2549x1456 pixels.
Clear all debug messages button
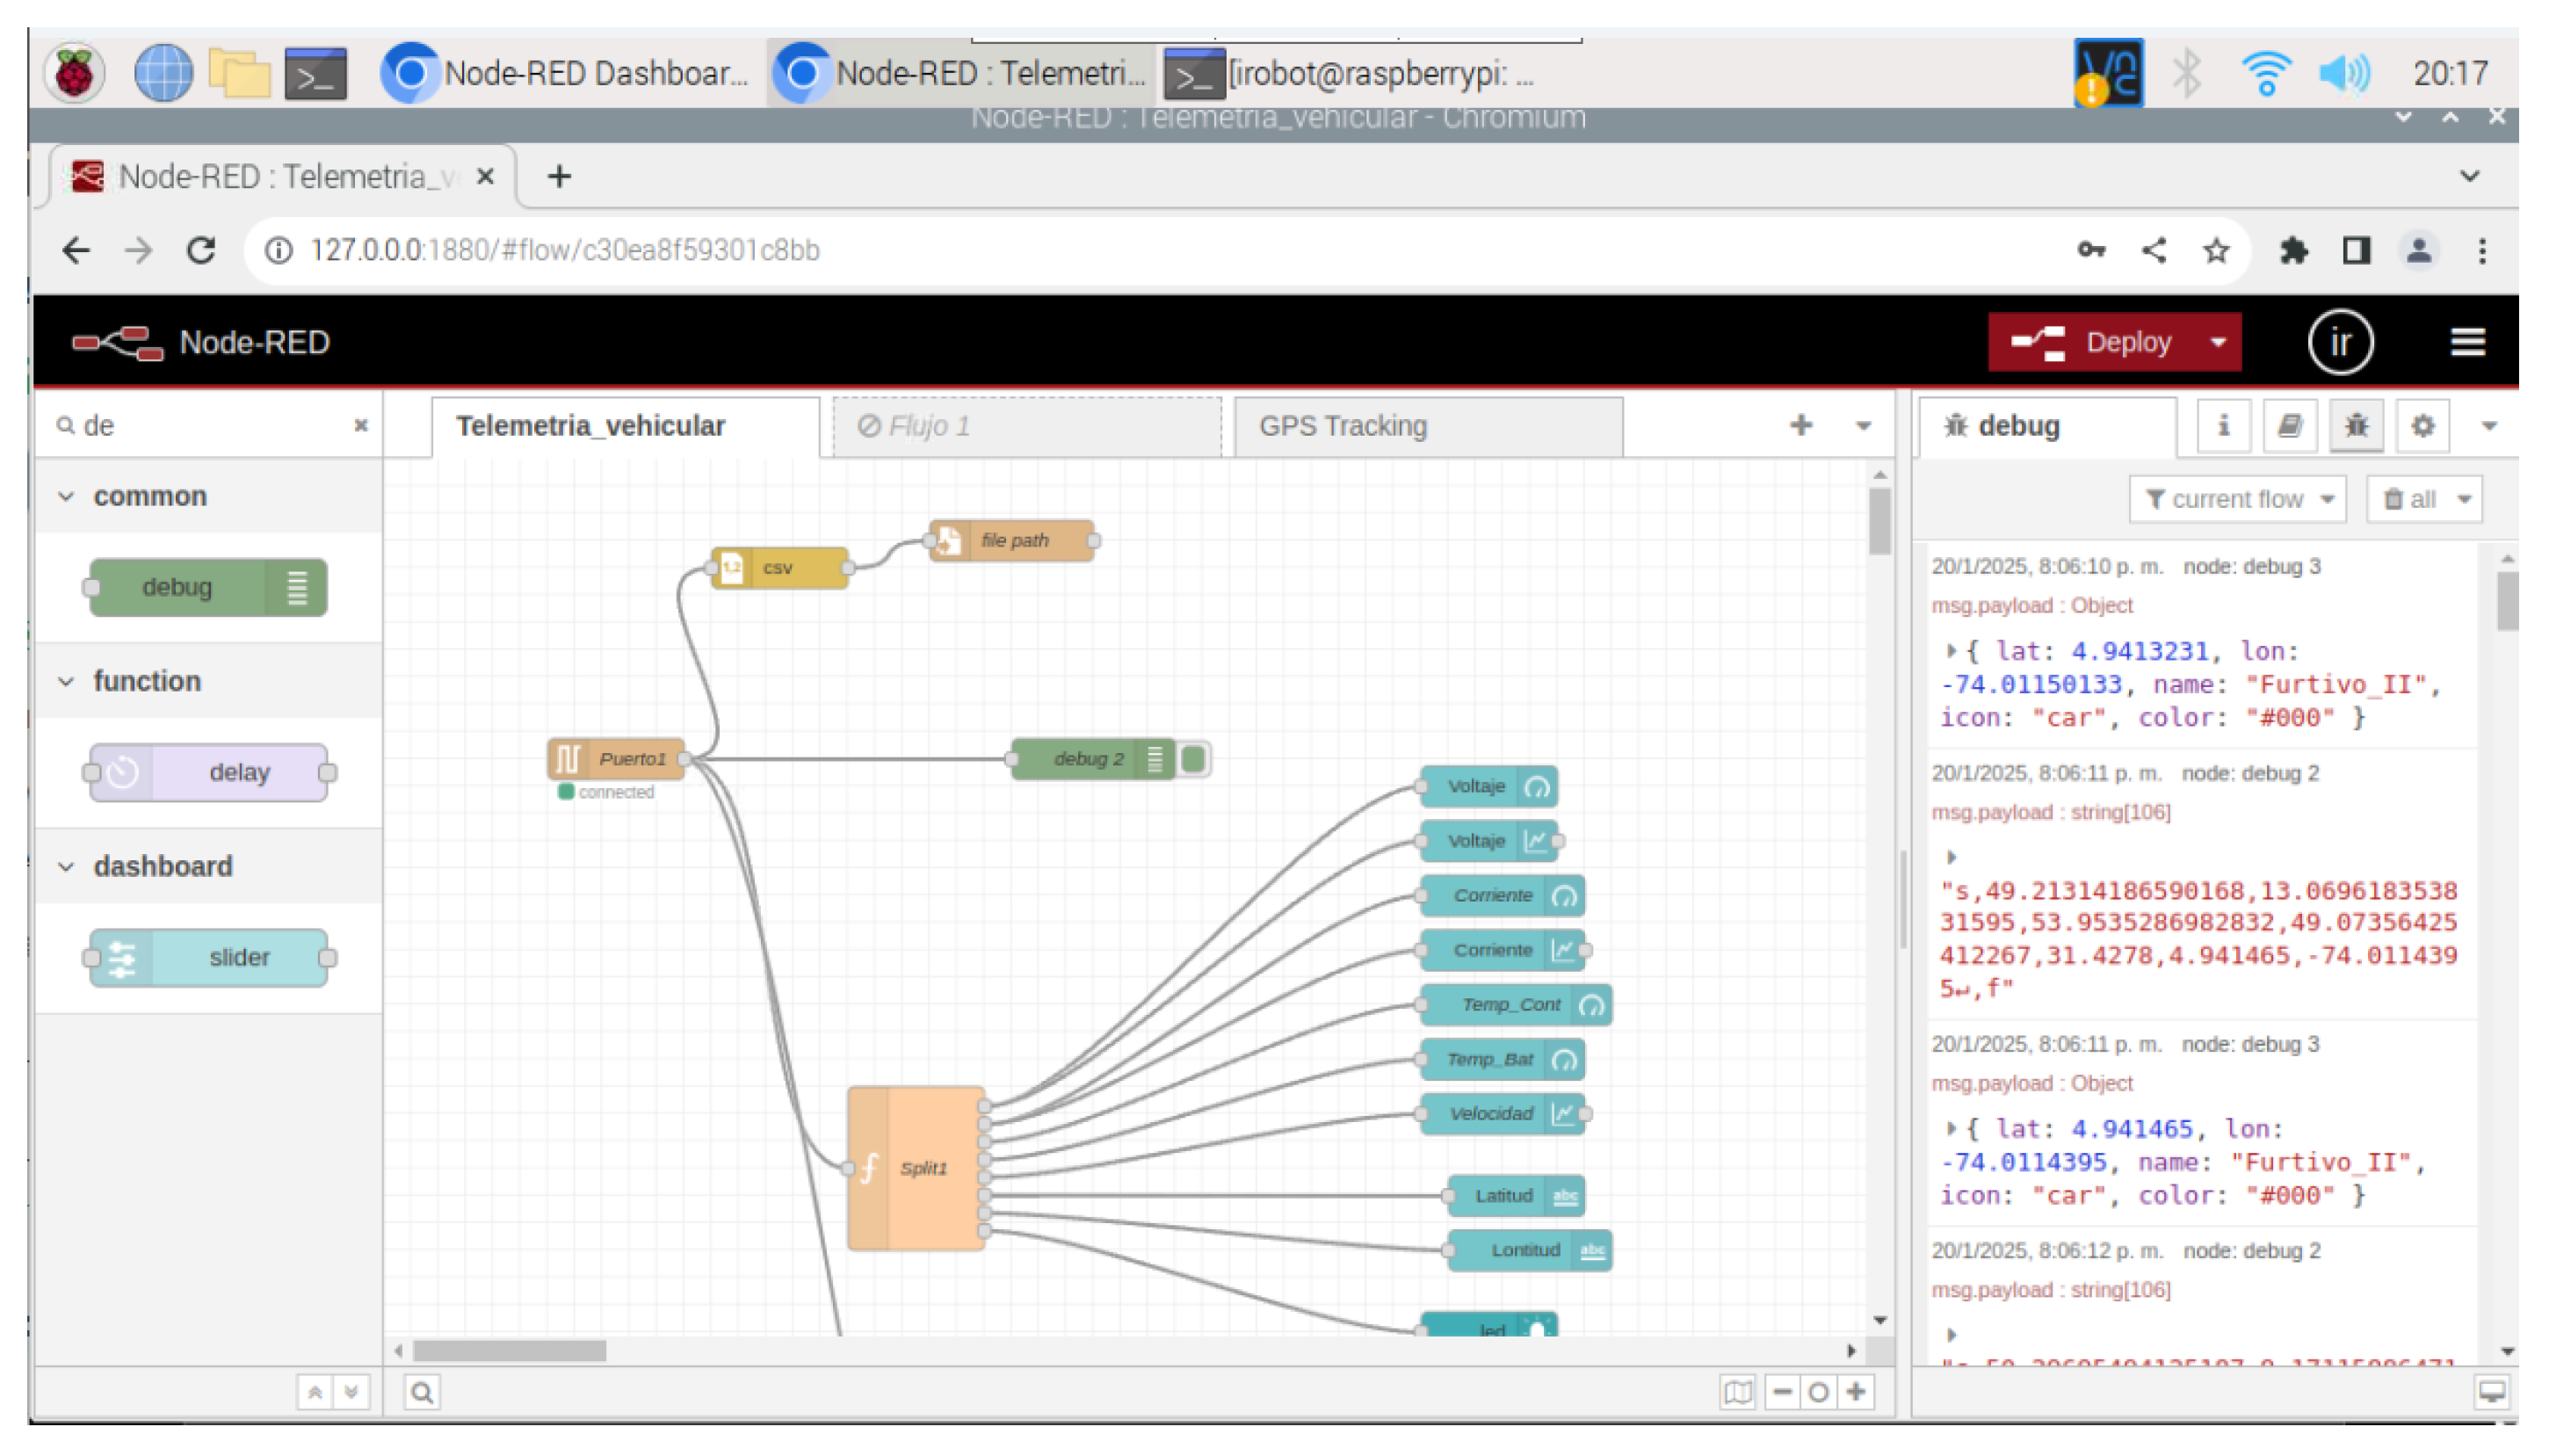tap(2410, 499)
